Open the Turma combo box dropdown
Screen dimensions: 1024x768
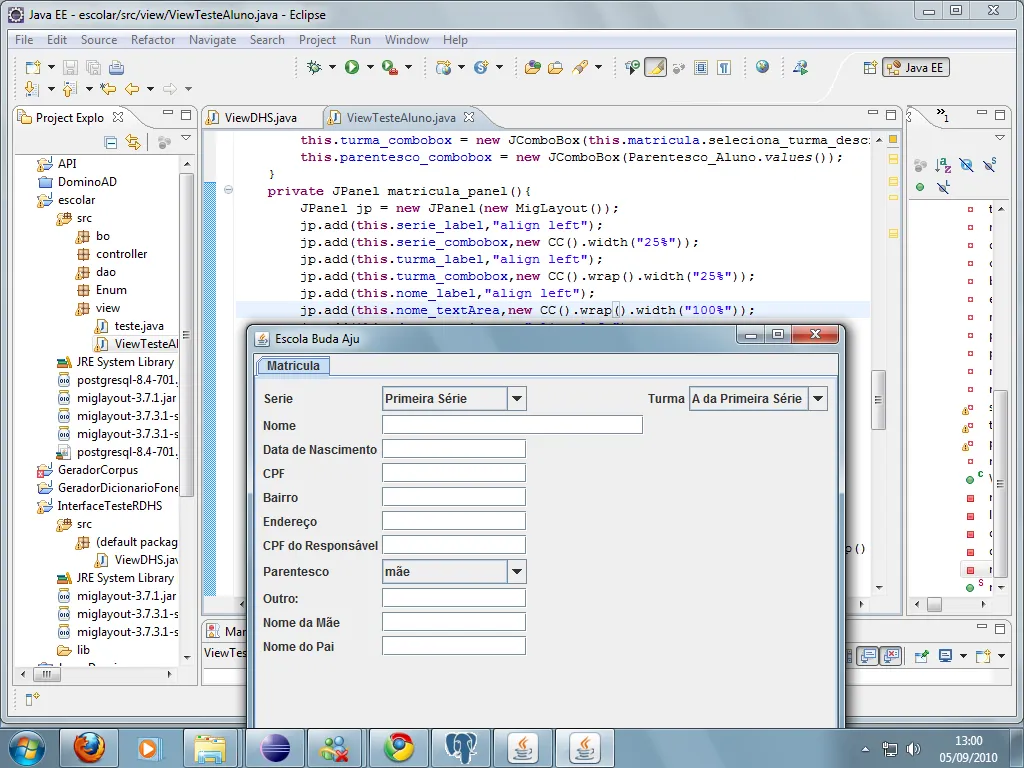click(818, 399)
